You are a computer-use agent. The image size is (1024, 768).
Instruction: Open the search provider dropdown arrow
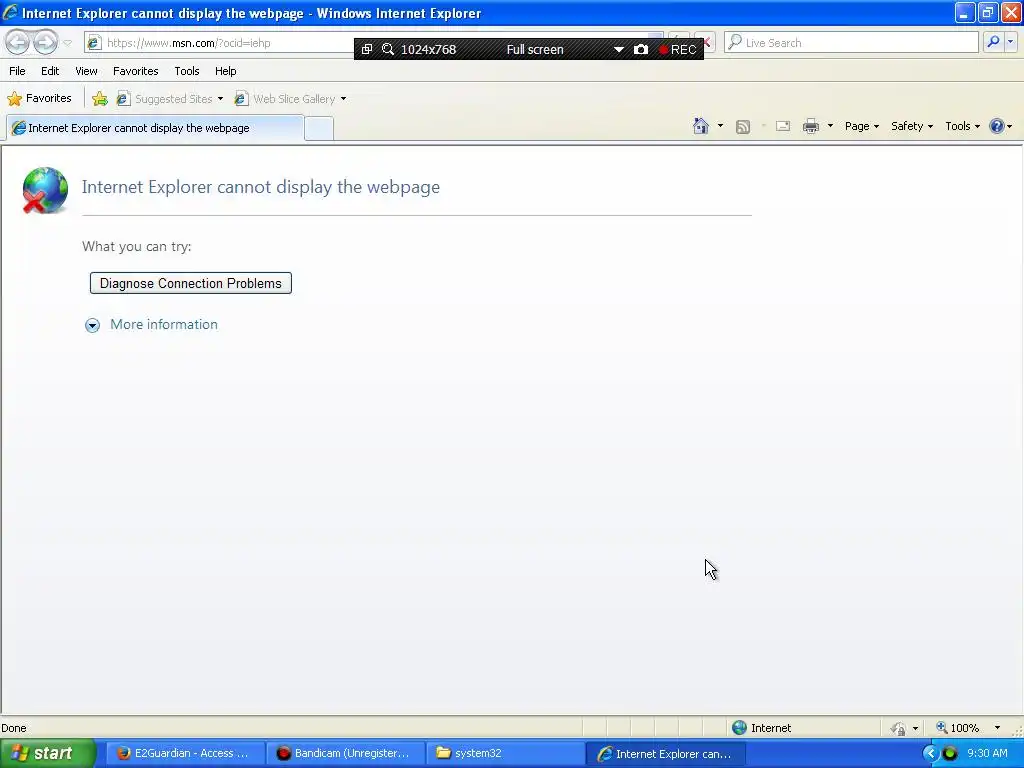[x=1010, y=42]
